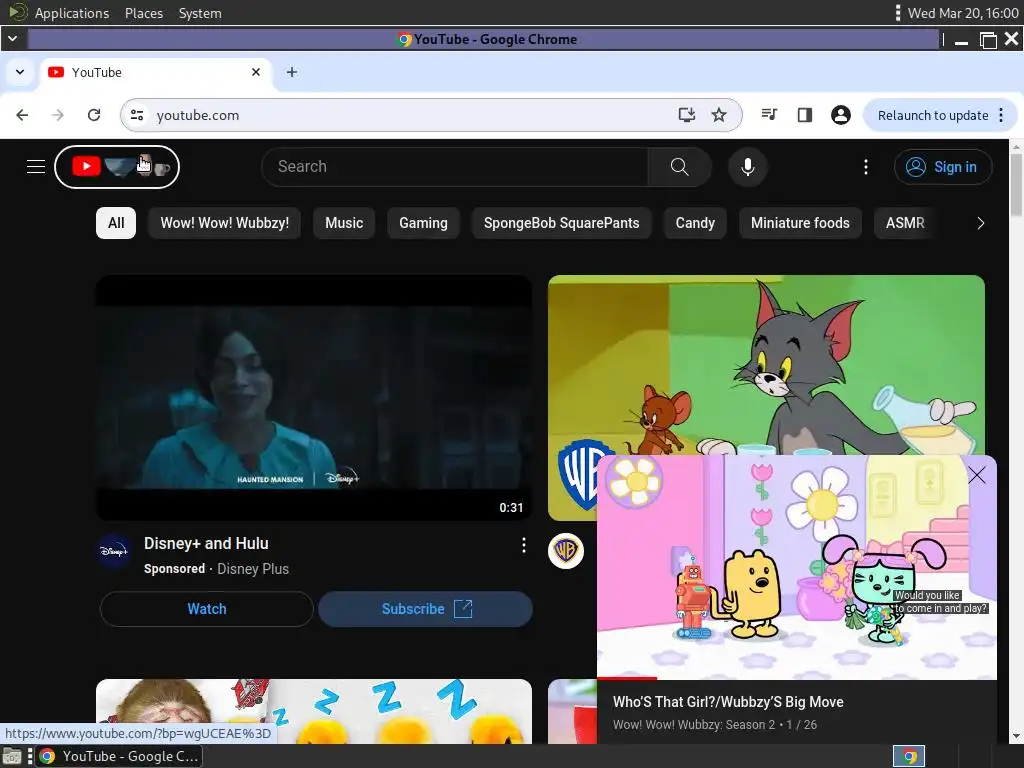1024x768 pixels.
Task: Select the Gaming filter chip
Action: pyautogui.click(x=423, y=223)
